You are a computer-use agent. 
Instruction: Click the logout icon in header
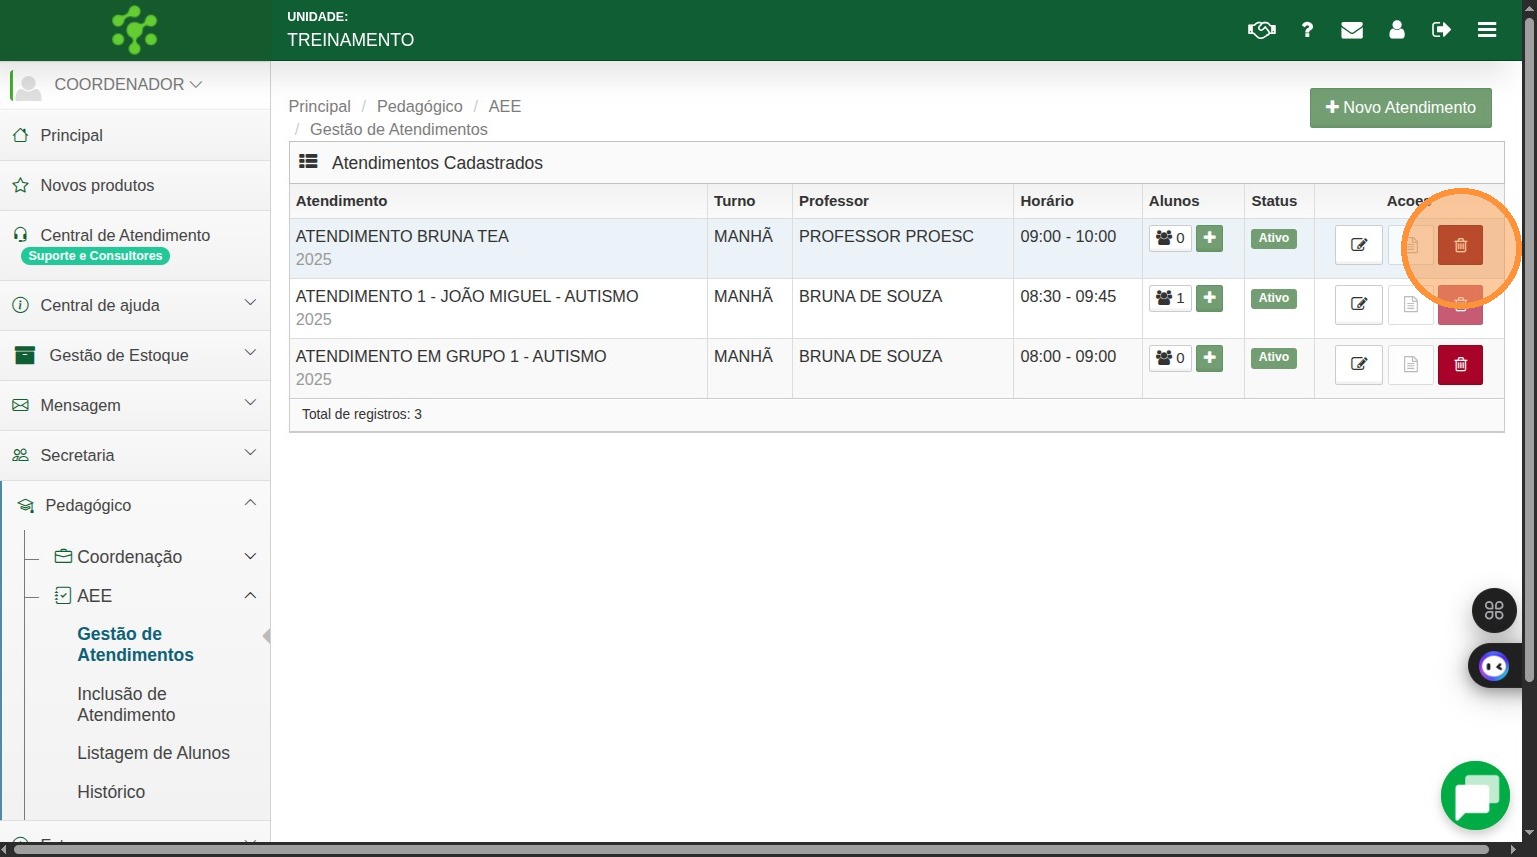[1441, 30]
